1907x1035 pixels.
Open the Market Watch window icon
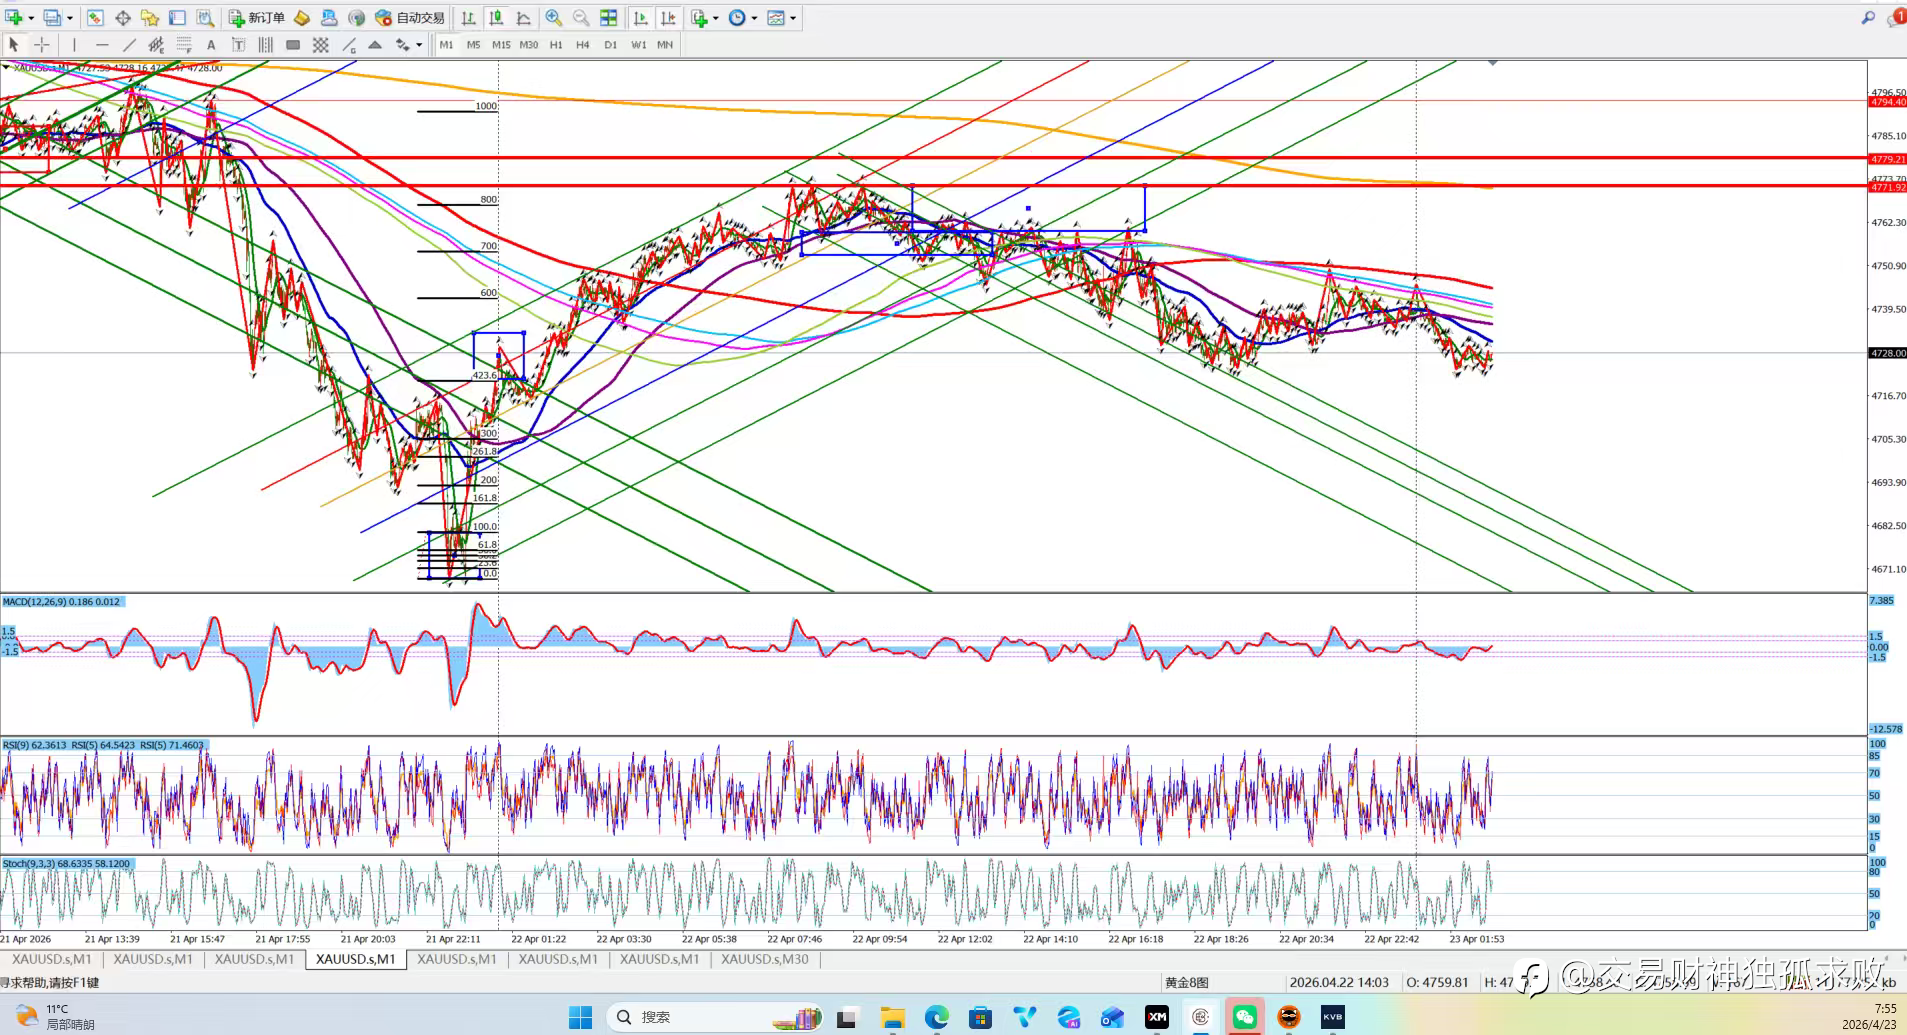pos(95,18)
